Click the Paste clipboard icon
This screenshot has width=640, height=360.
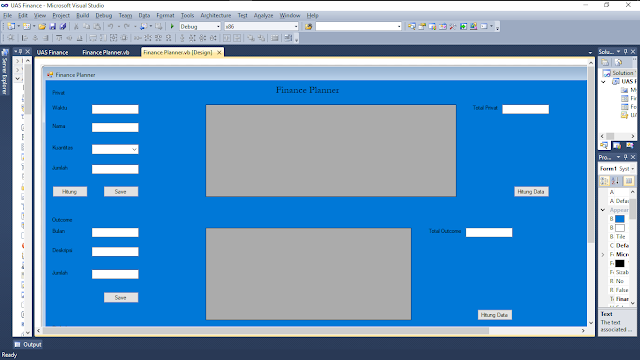pyautogui.click(x=97, y=27)
